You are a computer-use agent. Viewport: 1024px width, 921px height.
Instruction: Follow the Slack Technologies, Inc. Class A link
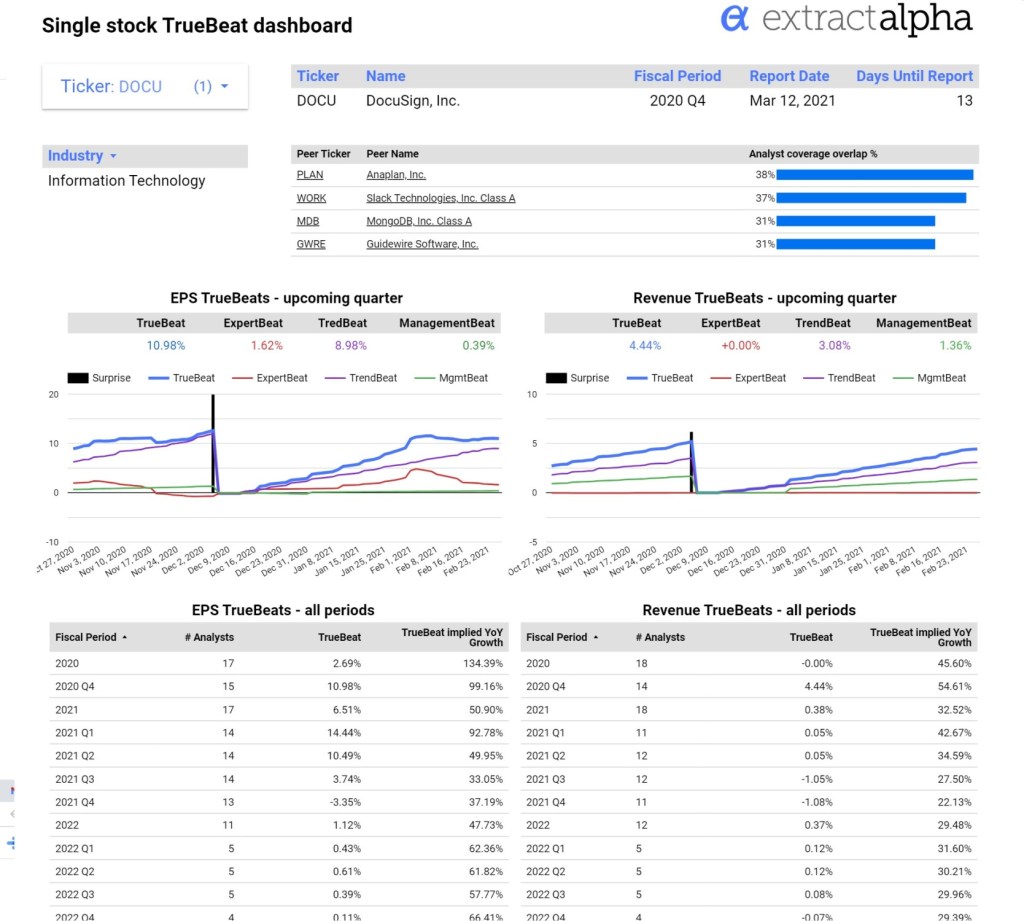(441, 198)
